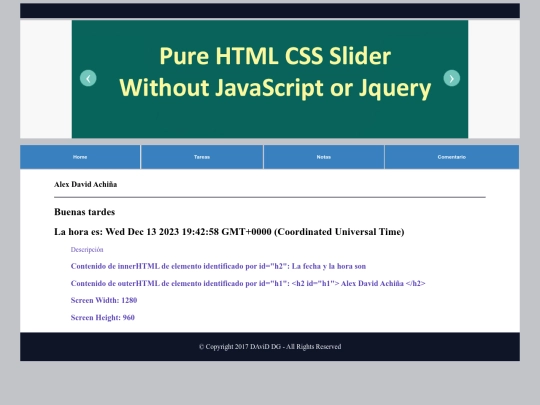The height and width of the screenshot is (405, 540).
Task: Click the Screen Height: 960 text
Action: 103,318
